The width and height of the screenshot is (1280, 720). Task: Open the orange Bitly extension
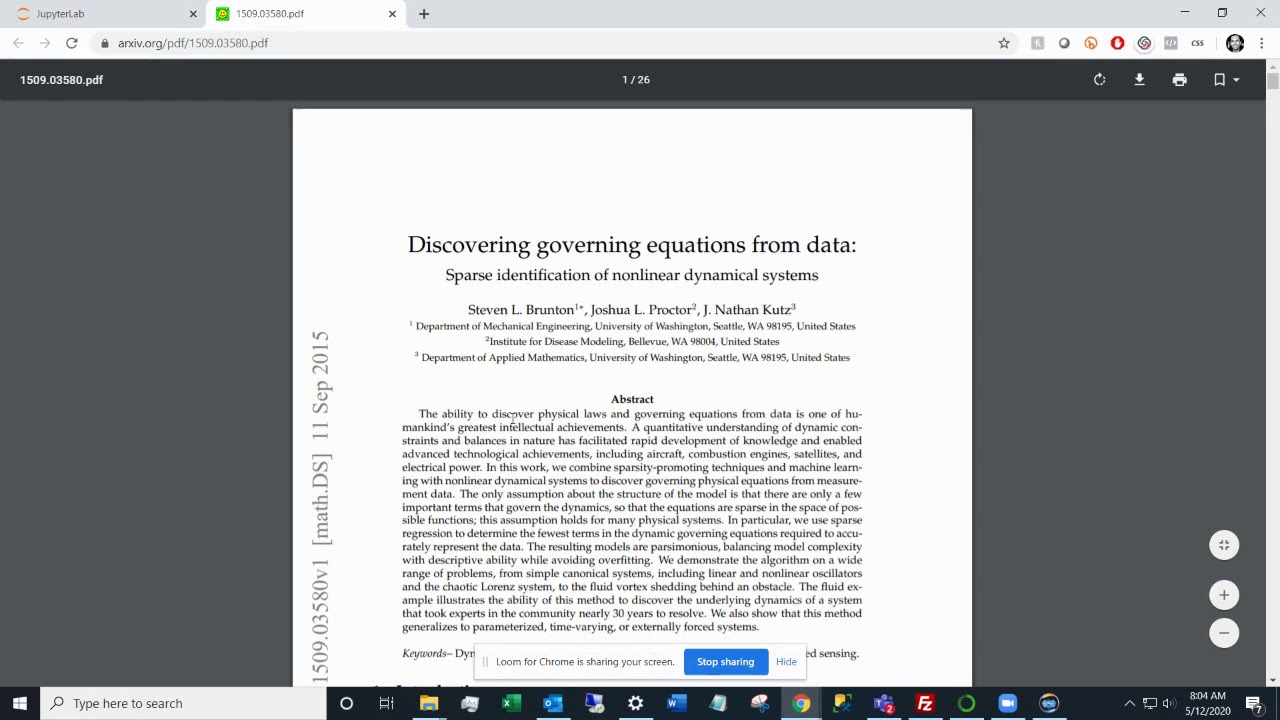pyautogui.click(x=1091, y=43)
